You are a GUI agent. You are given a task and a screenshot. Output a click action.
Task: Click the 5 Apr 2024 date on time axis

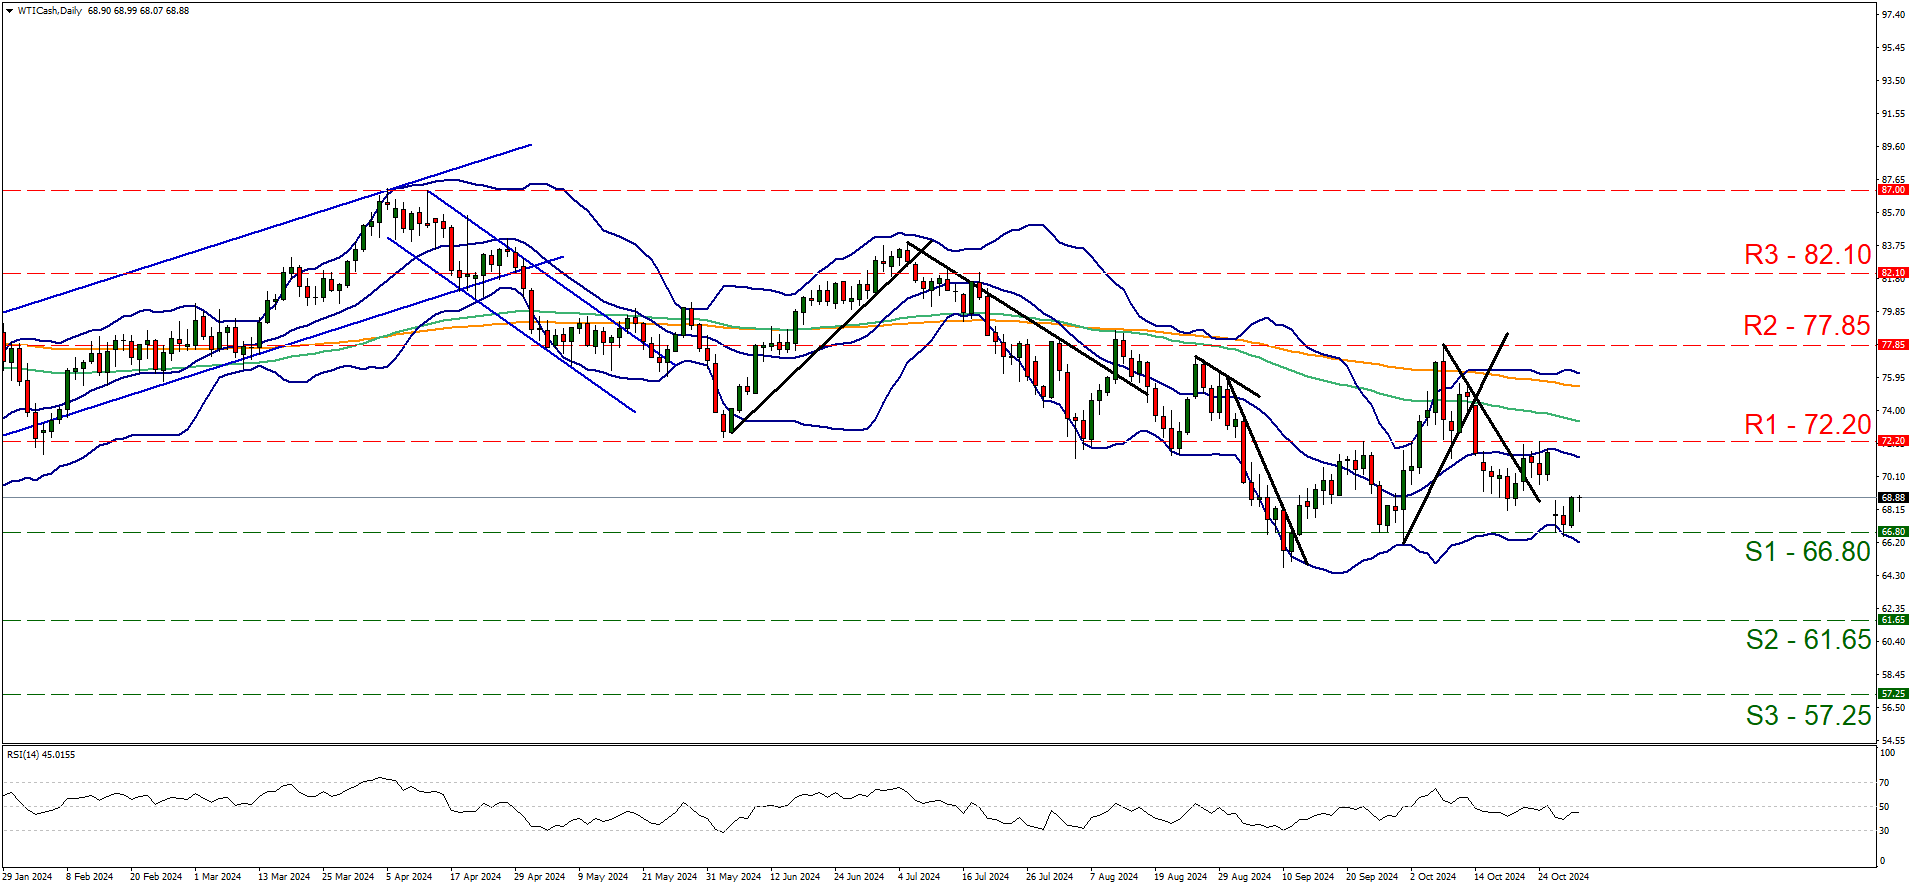click(409, 877)
